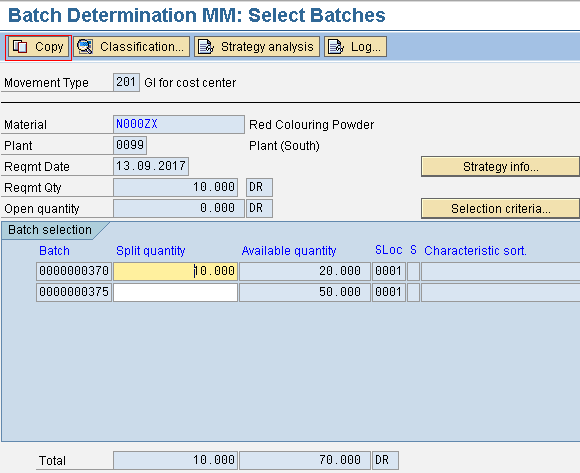Click the Strategy analysis button label
This screenshot has width=580, height=473.
[x=267, y=47]
